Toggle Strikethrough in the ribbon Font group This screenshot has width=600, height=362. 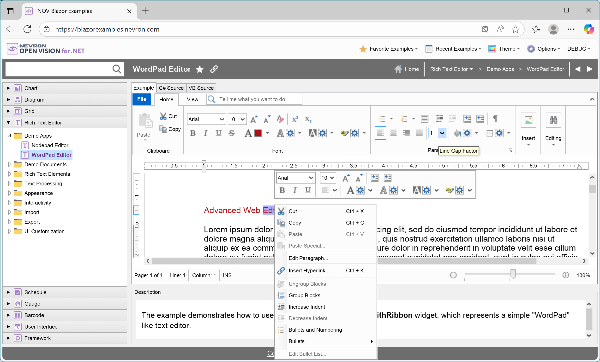(x=232, y=133)
